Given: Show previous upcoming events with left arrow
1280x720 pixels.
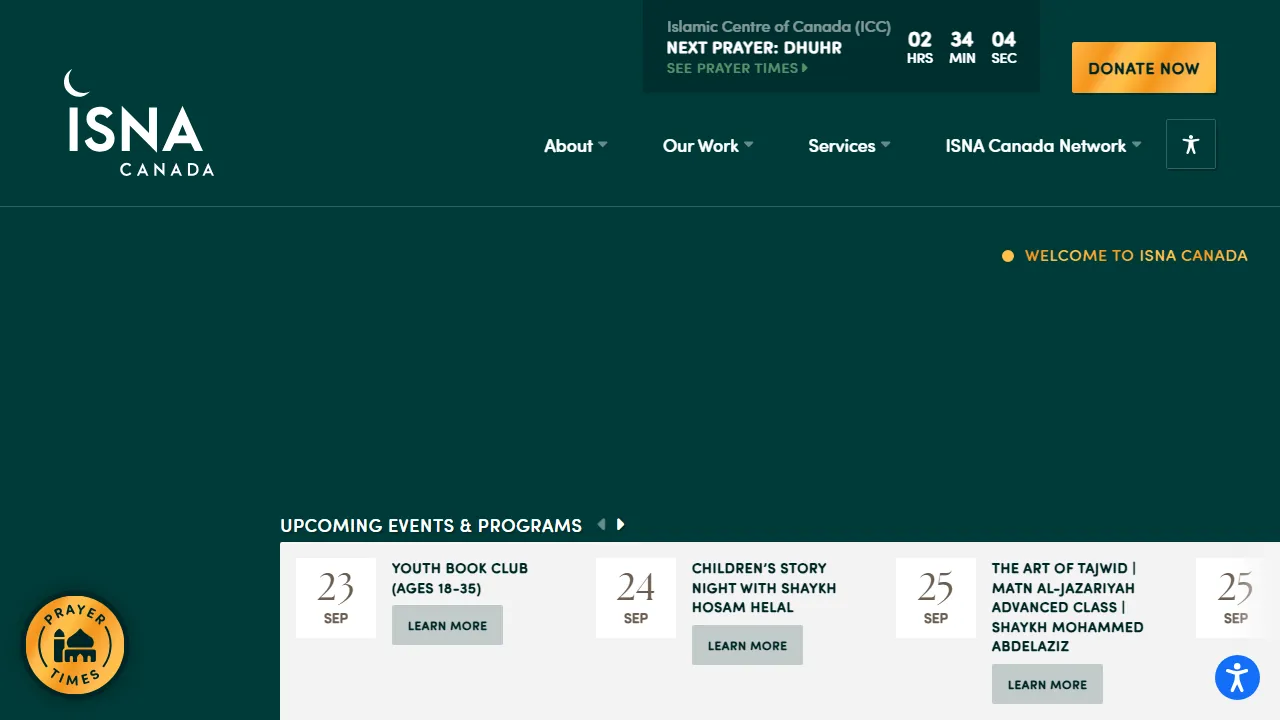Looking at the screenshot, I should [601, 524].
